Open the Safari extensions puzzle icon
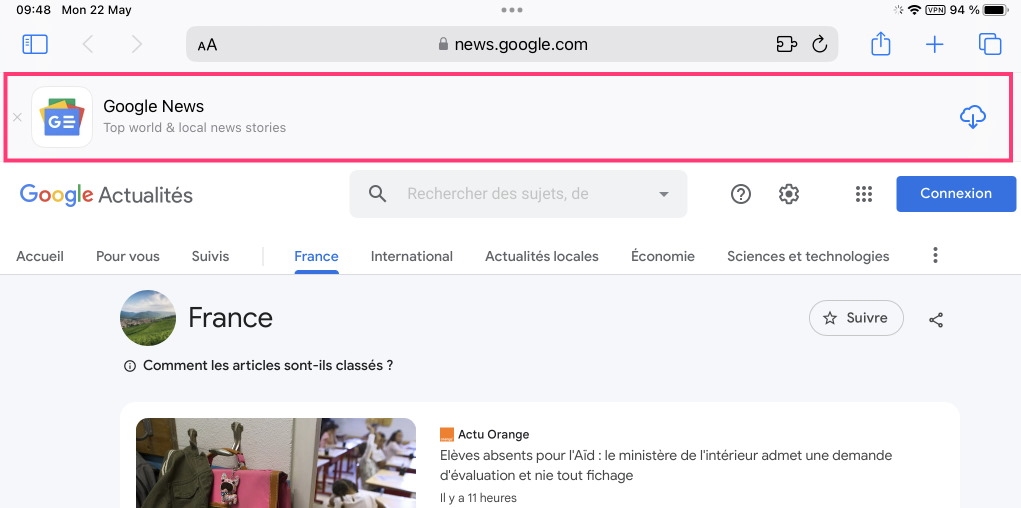Screen dimensions: 1021x508 (x=787, y=44)
